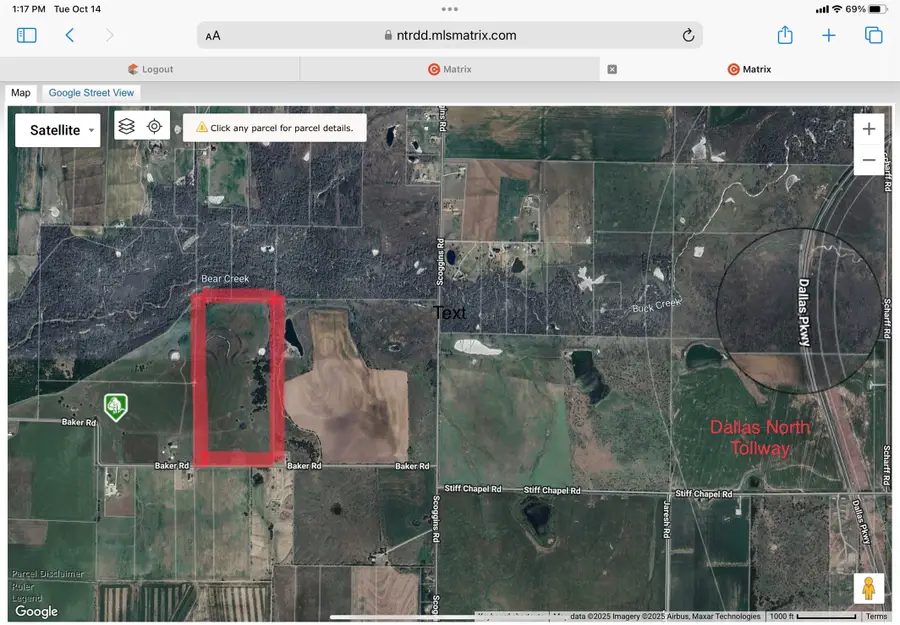Select the Logout tab
900x625 pixels.
(150, 69)
